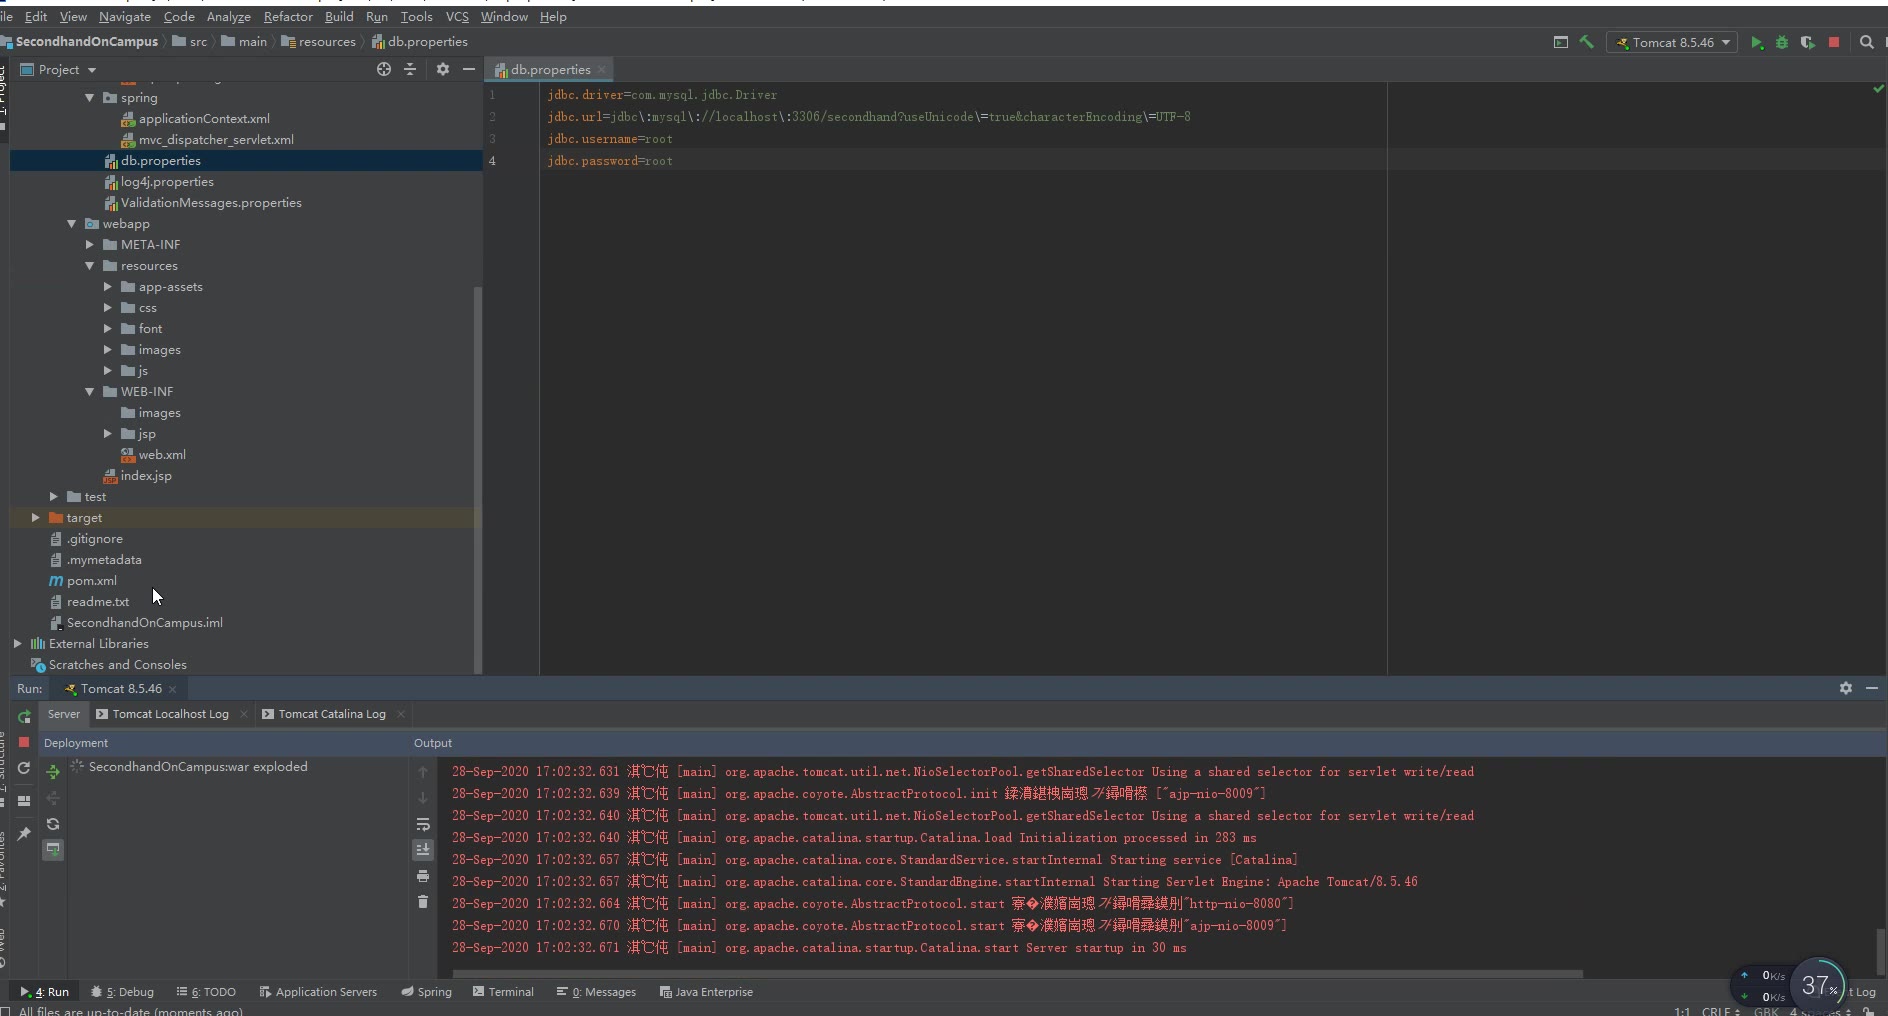Toggle the Run tool window button

click(46, 992)
